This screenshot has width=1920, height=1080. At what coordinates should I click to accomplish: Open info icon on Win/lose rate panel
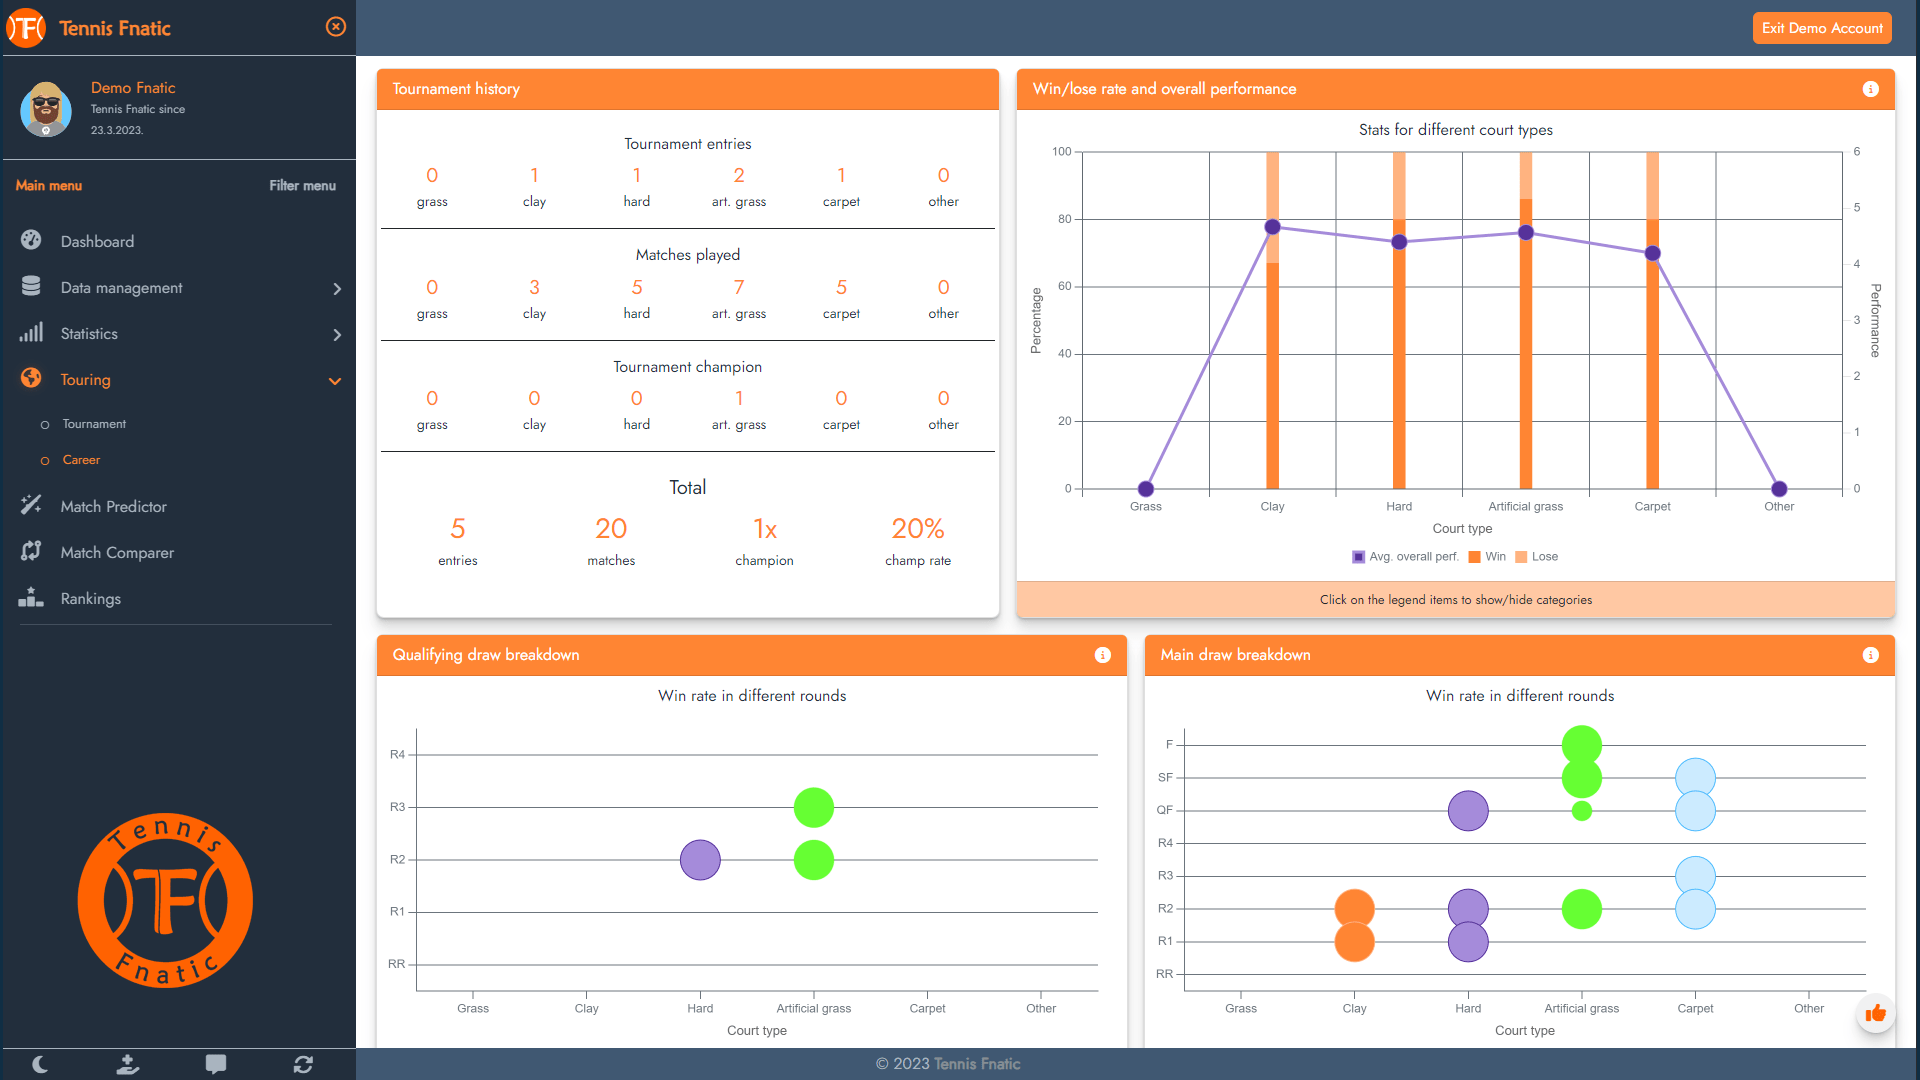point(1871,89)
